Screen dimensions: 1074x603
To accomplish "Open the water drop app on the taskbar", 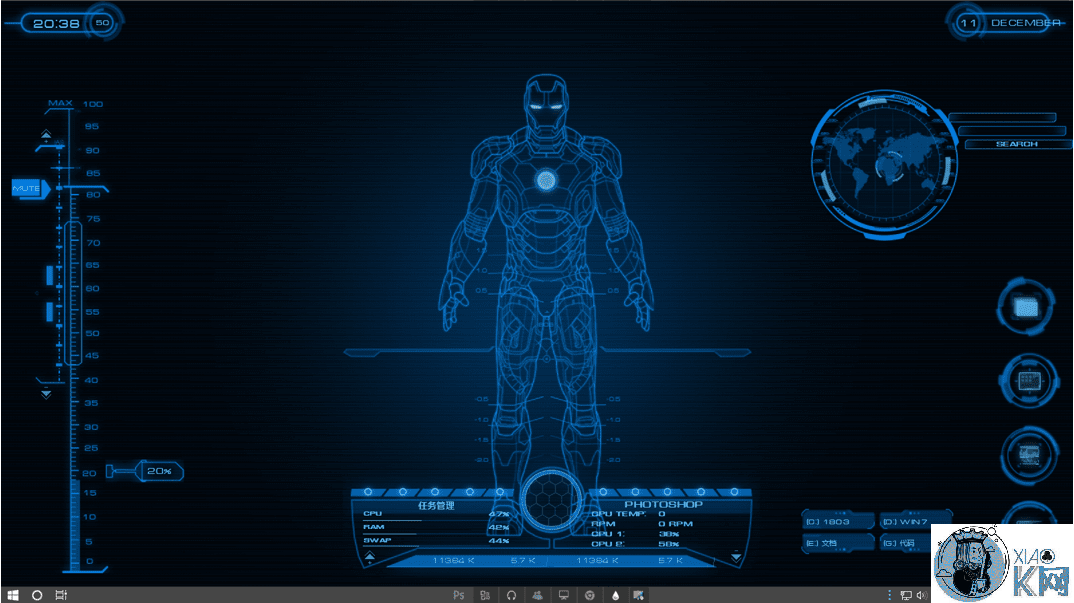I will point(615,595).
